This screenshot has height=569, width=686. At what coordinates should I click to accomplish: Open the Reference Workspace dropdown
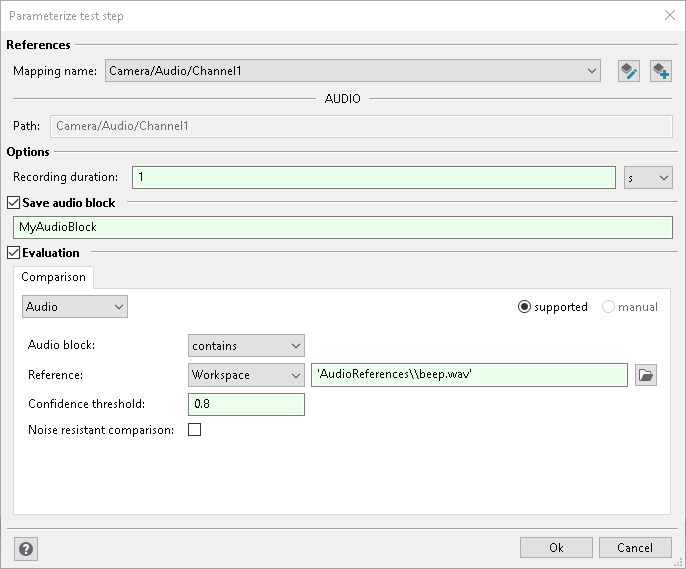tap(246, 375)
